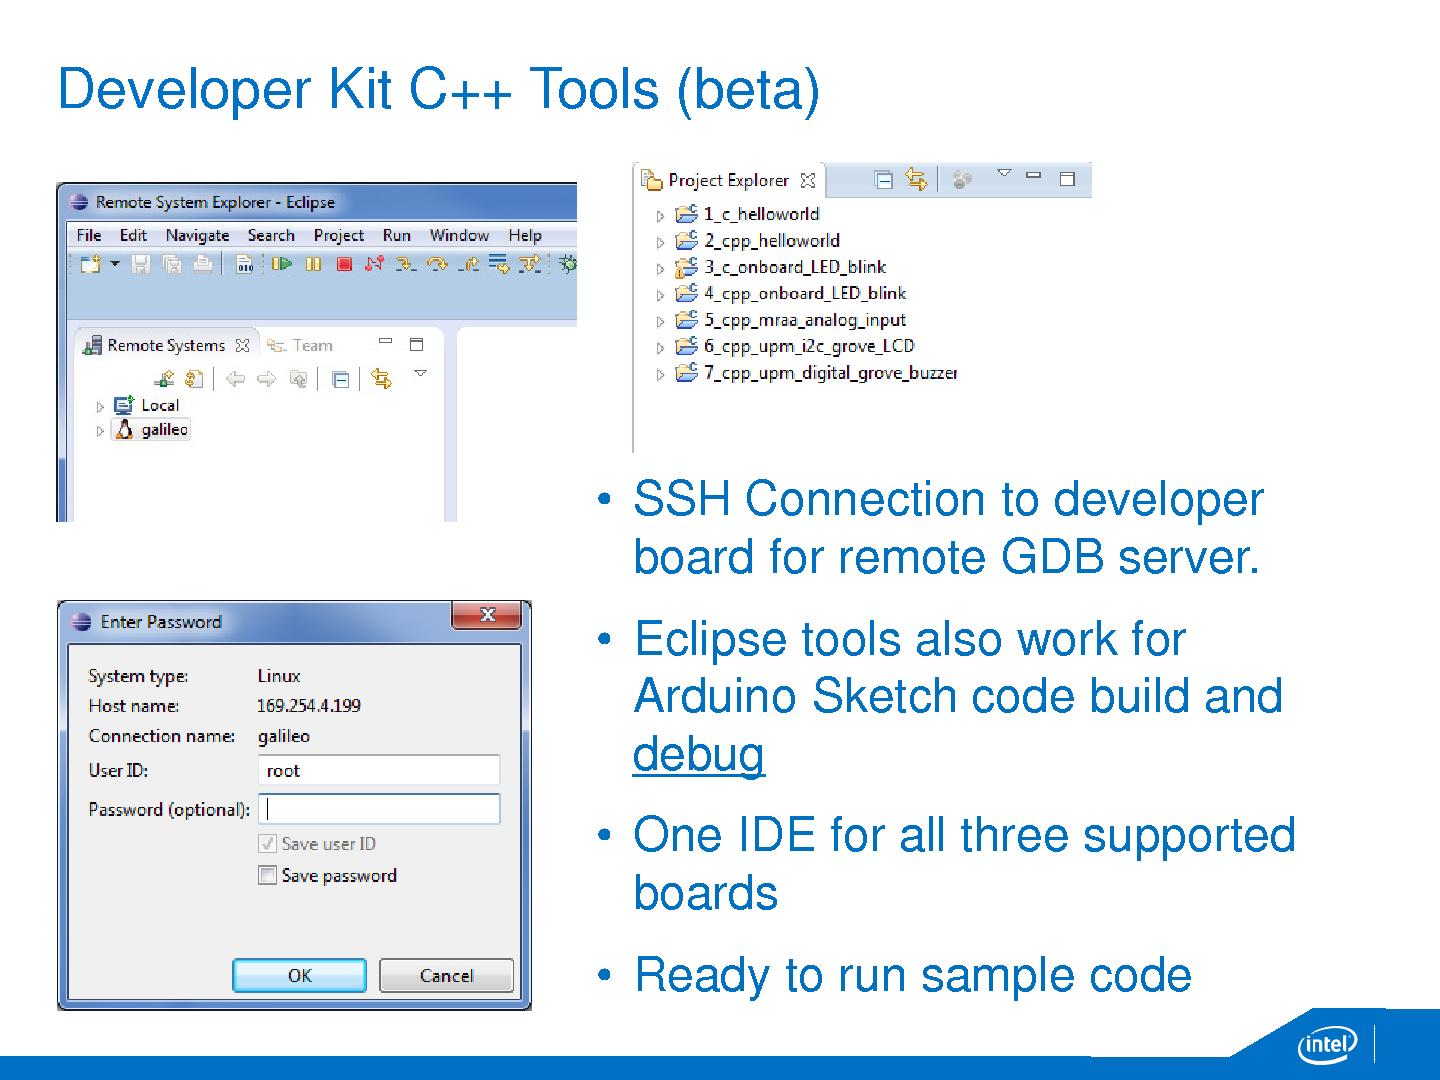Image resolution: width=1440 pixels, height=1080 pixels.
Task: Open the Run menu
Action: point(396,235)
